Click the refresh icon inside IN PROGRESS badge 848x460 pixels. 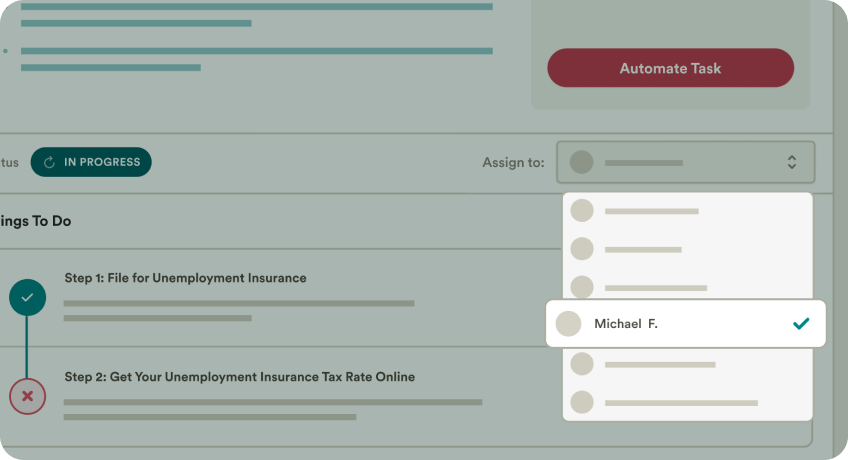49,162
